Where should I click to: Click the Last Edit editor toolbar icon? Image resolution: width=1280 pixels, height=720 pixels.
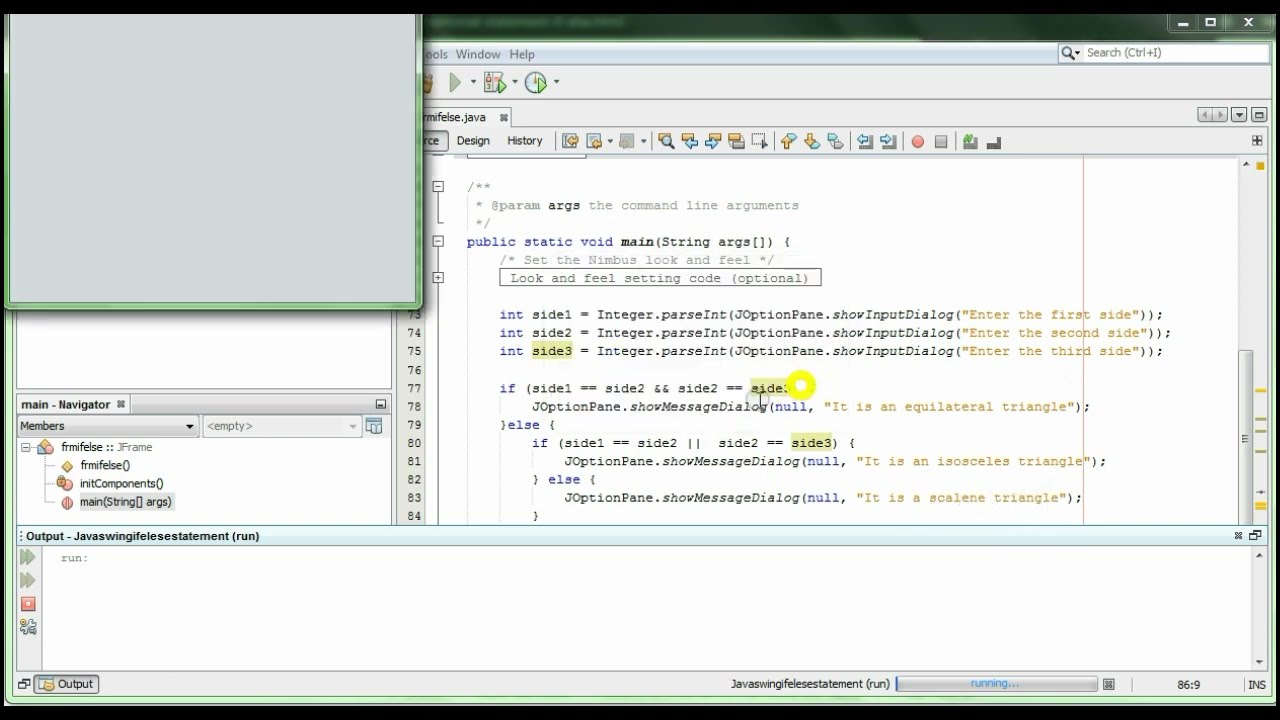point(570,142)
